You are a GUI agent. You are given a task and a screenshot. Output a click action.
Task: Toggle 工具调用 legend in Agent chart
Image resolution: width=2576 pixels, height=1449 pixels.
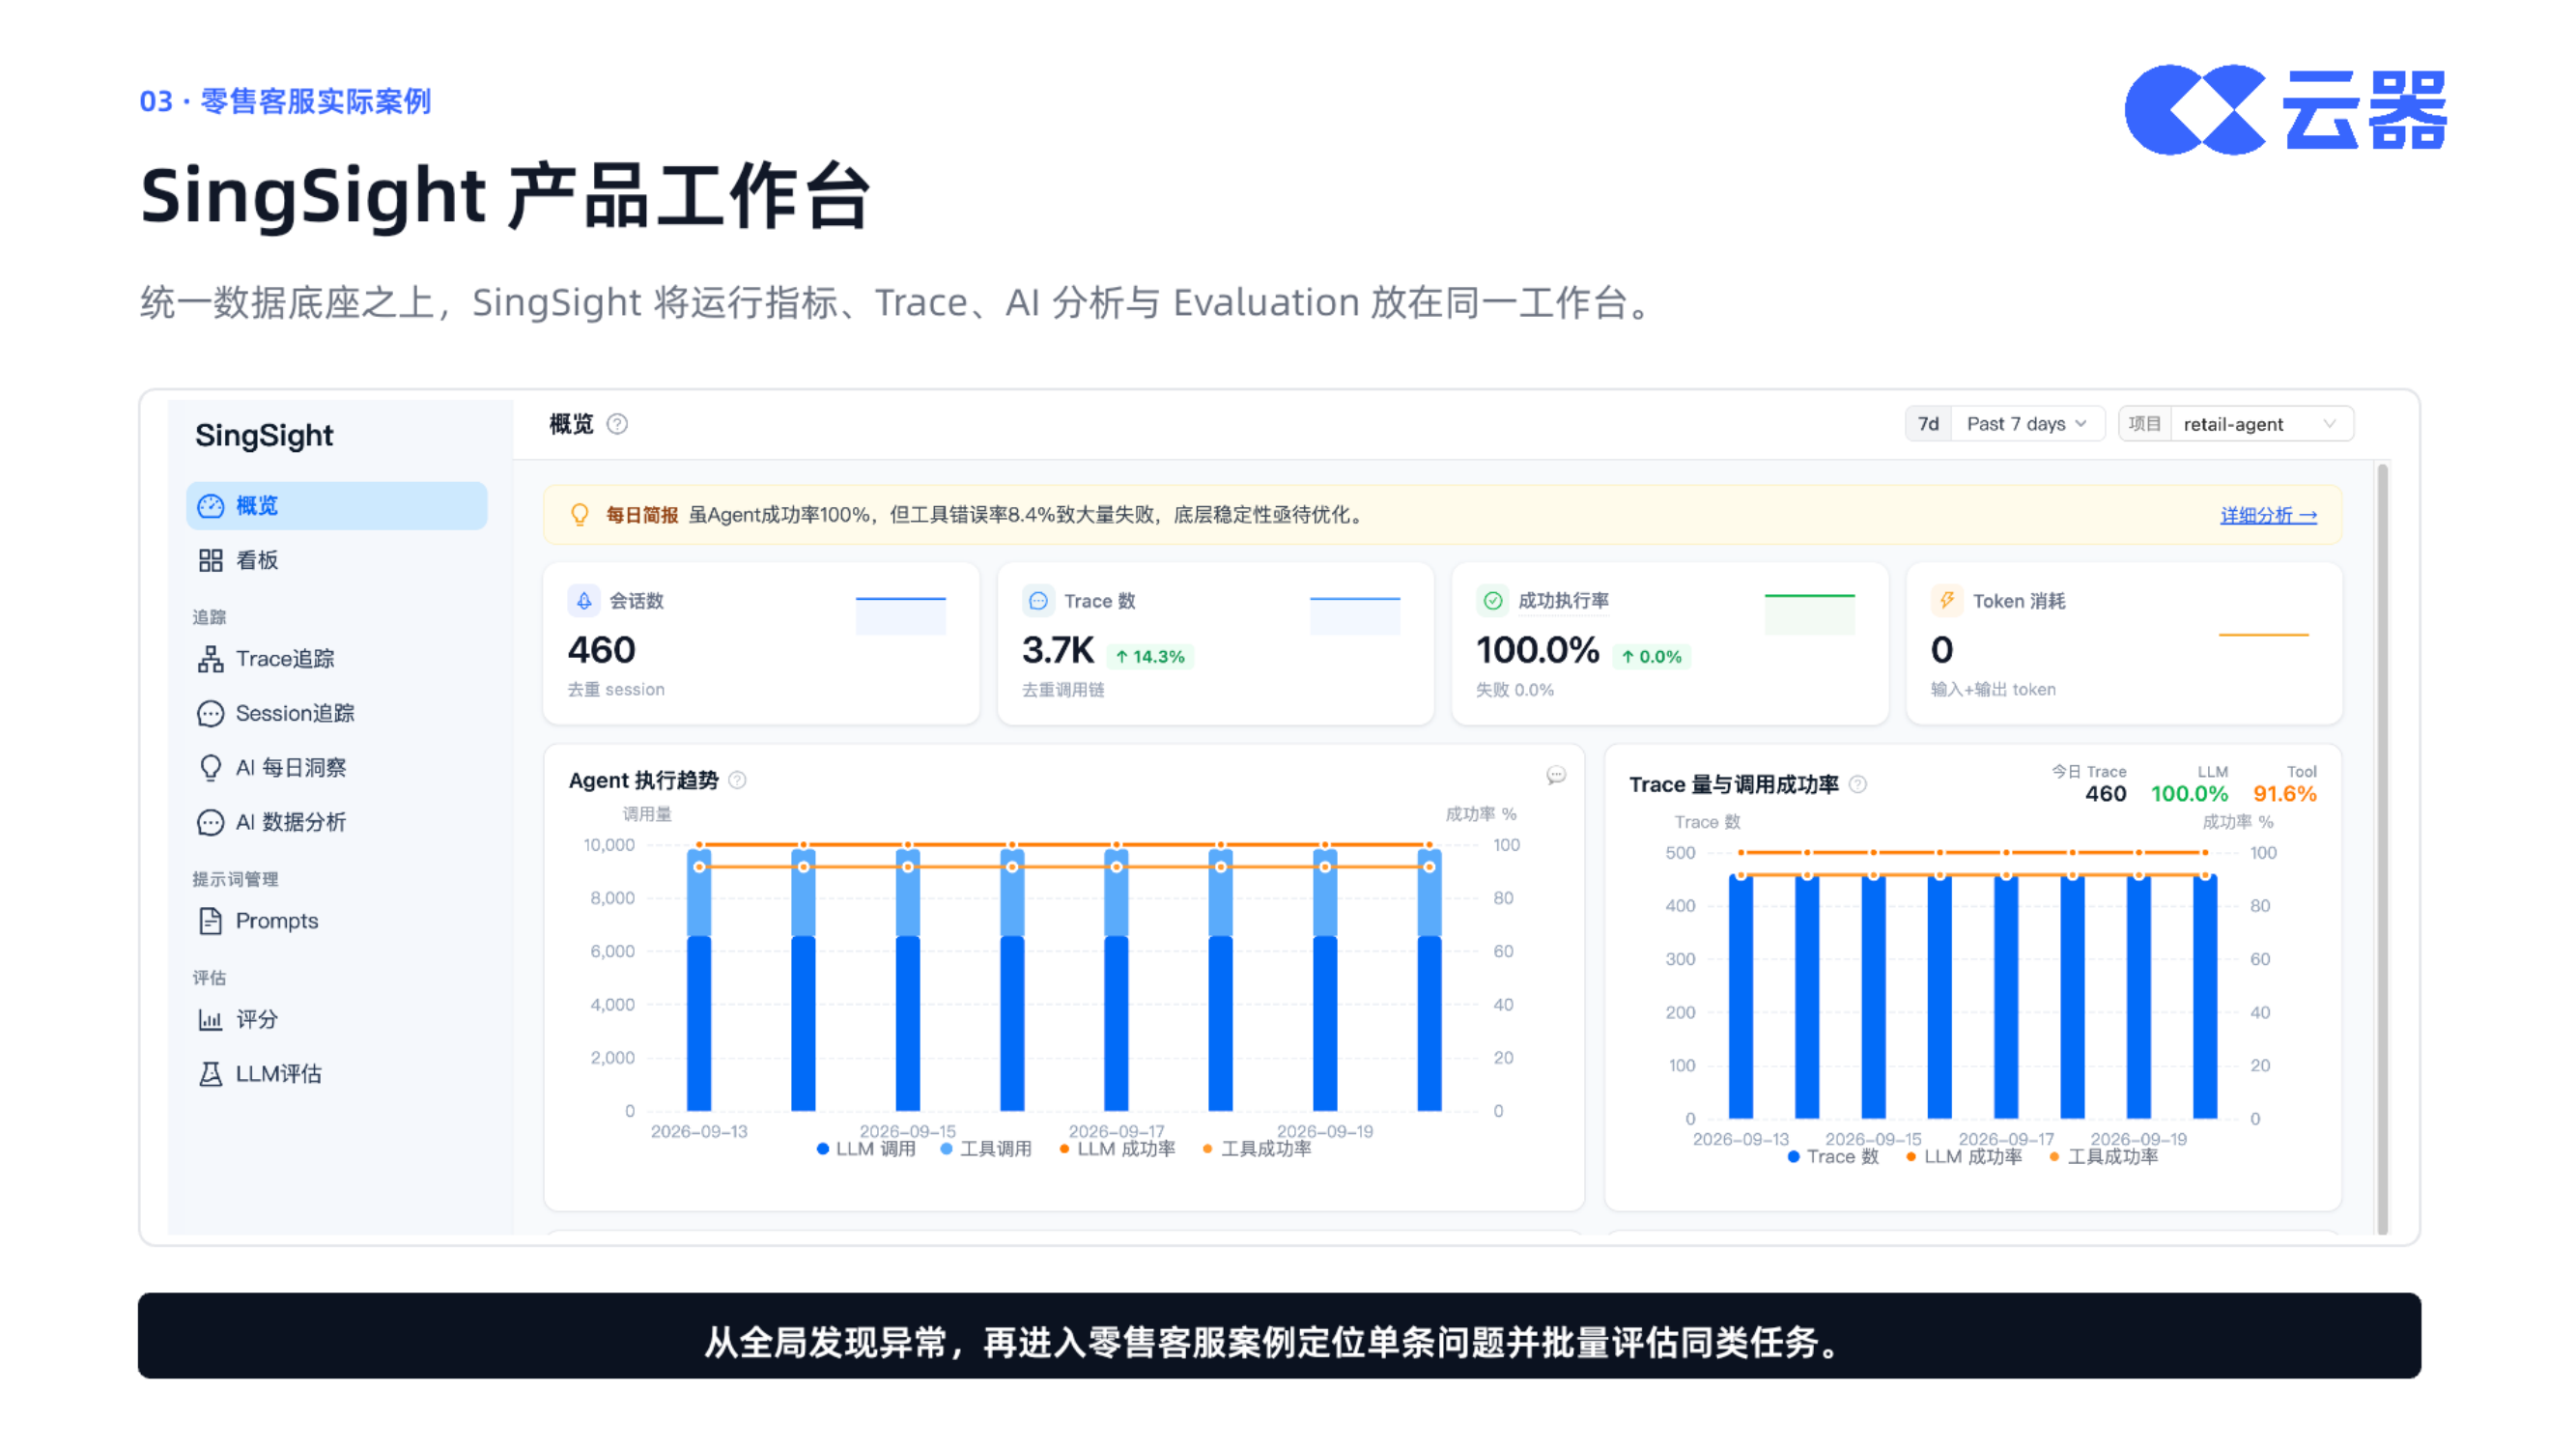point(985,1149)
